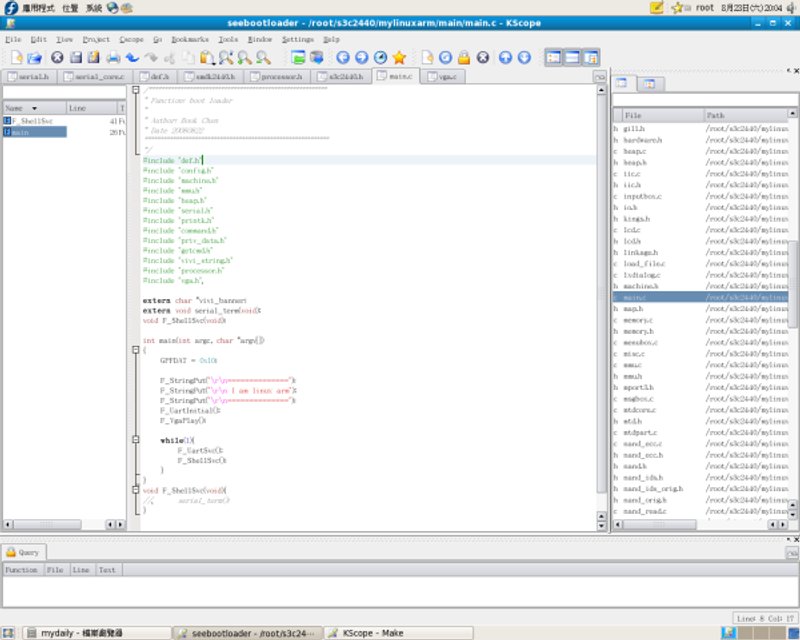Click the tag list search input field
This screenshot has height=640, width=800.
64,92
